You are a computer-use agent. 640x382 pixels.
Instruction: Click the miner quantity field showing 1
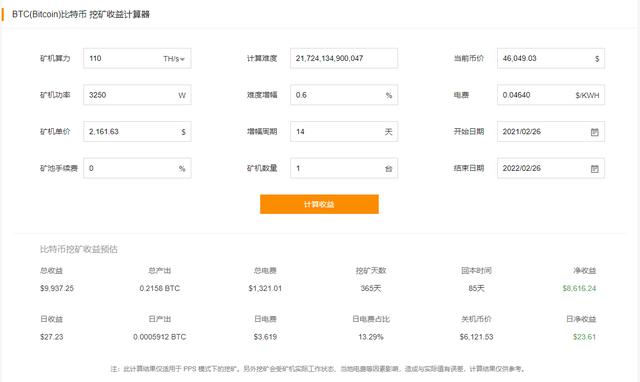point(344,168)
